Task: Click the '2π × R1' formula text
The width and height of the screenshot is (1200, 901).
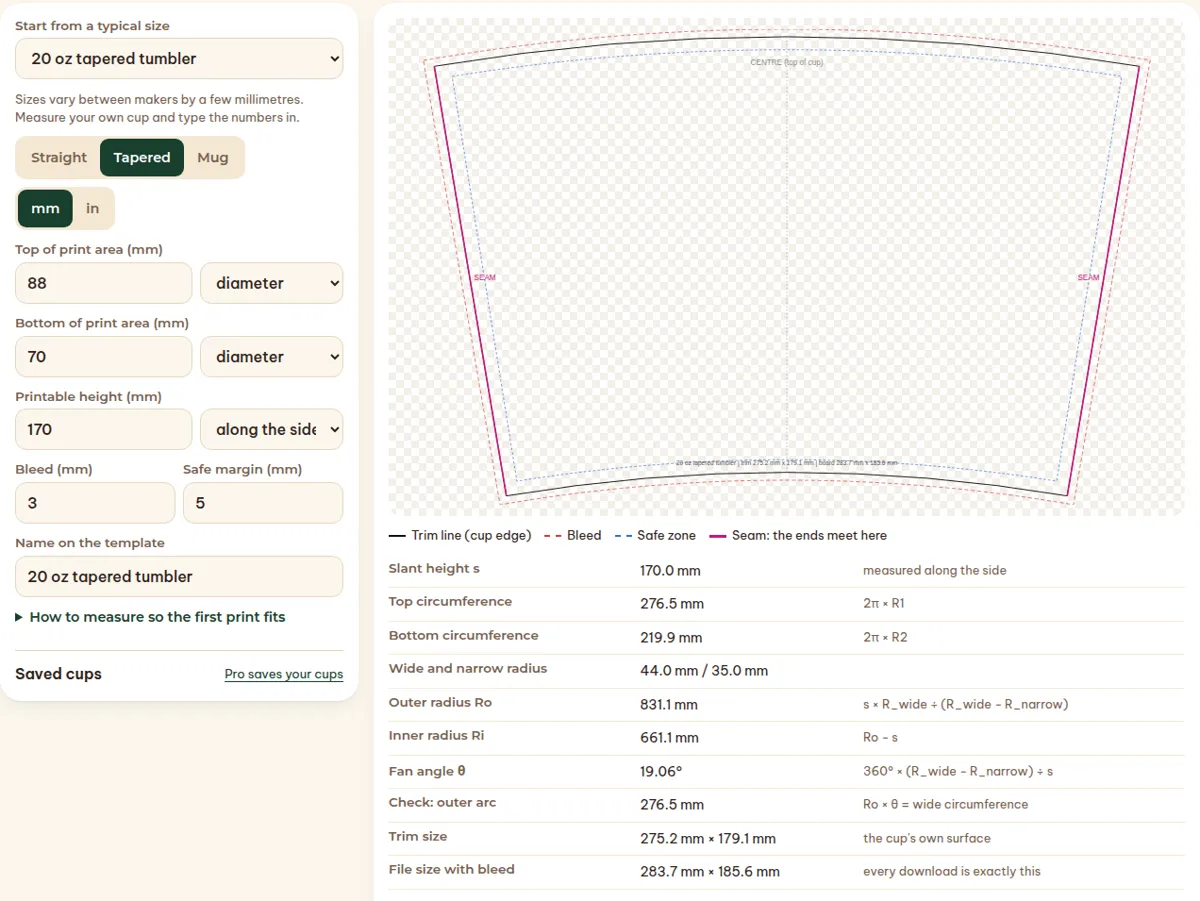Action: pyautogui.click(x=884, y=604)
